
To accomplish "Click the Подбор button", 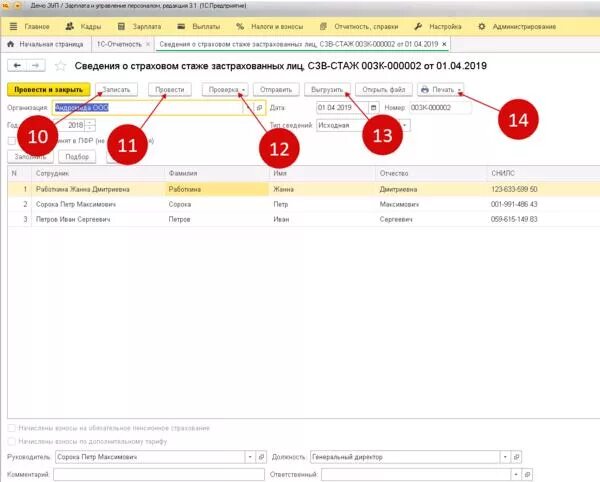I will [77, 157].
